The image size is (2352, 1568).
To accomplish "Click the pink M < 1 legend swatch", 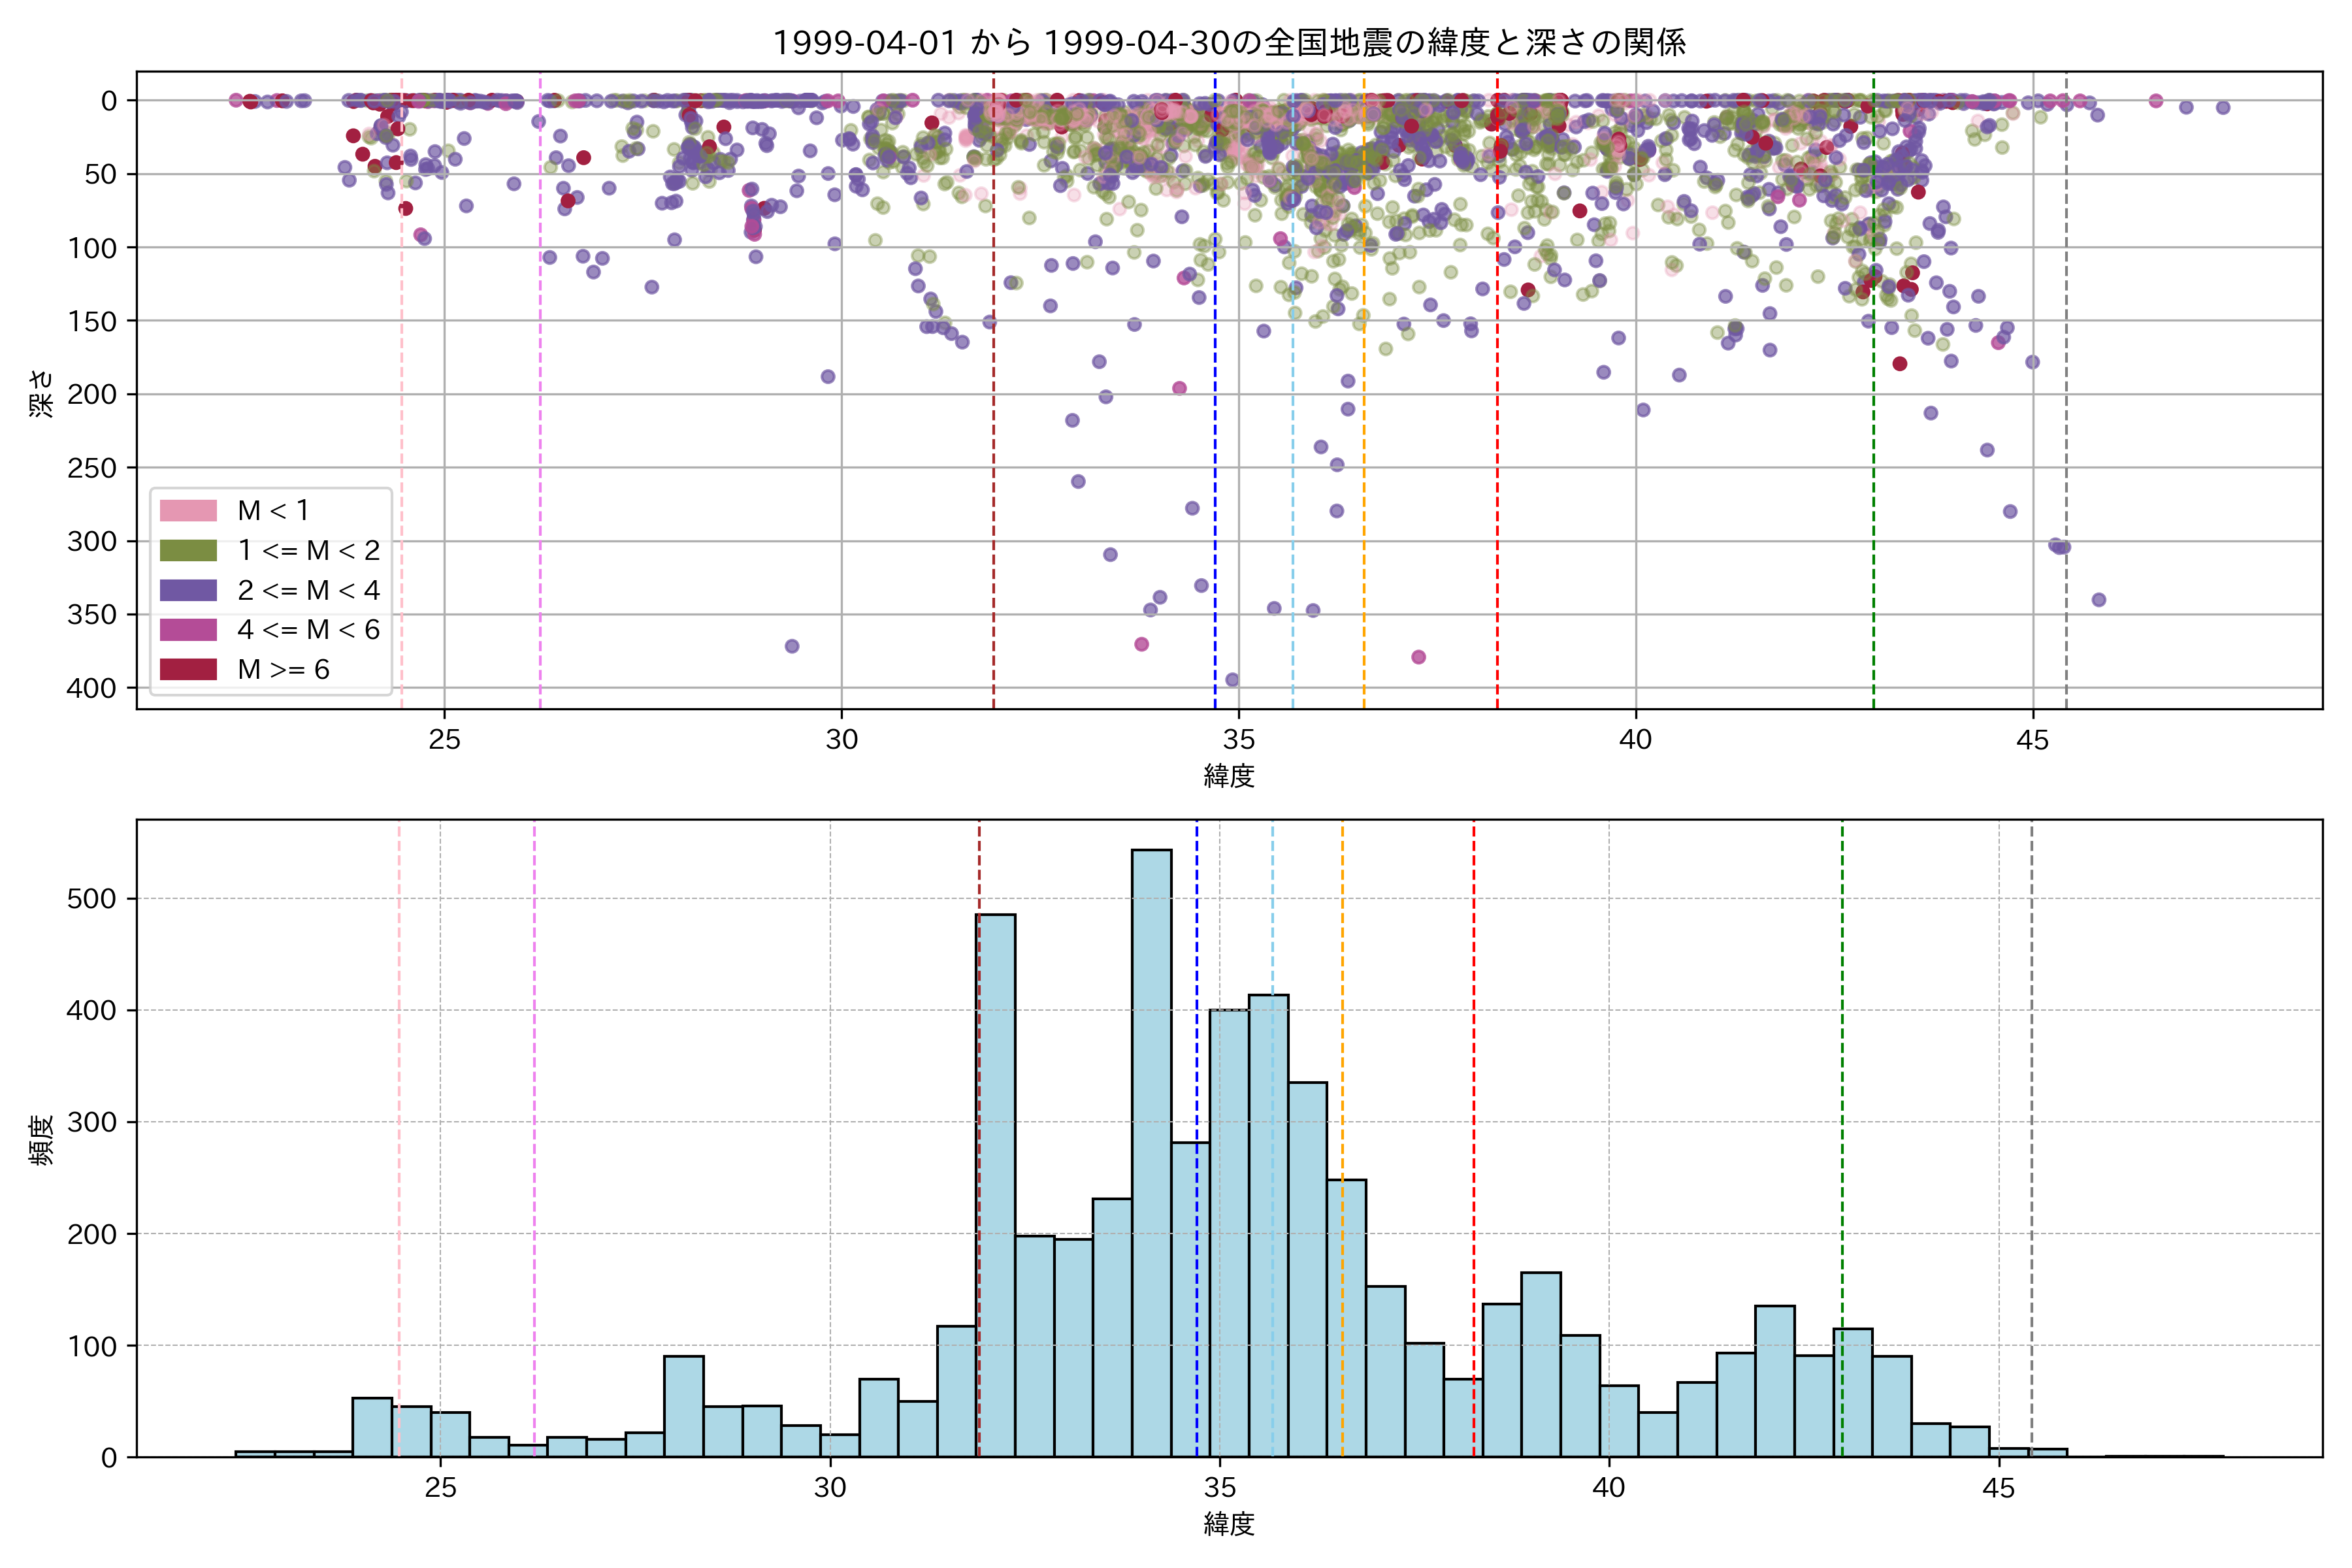I will coord(188,510).
